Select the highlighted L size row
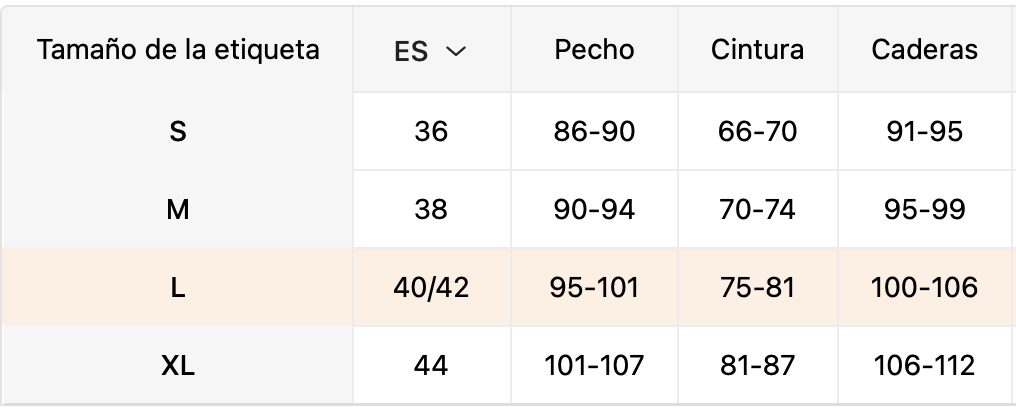The image size is (1016, 408). 508,287
